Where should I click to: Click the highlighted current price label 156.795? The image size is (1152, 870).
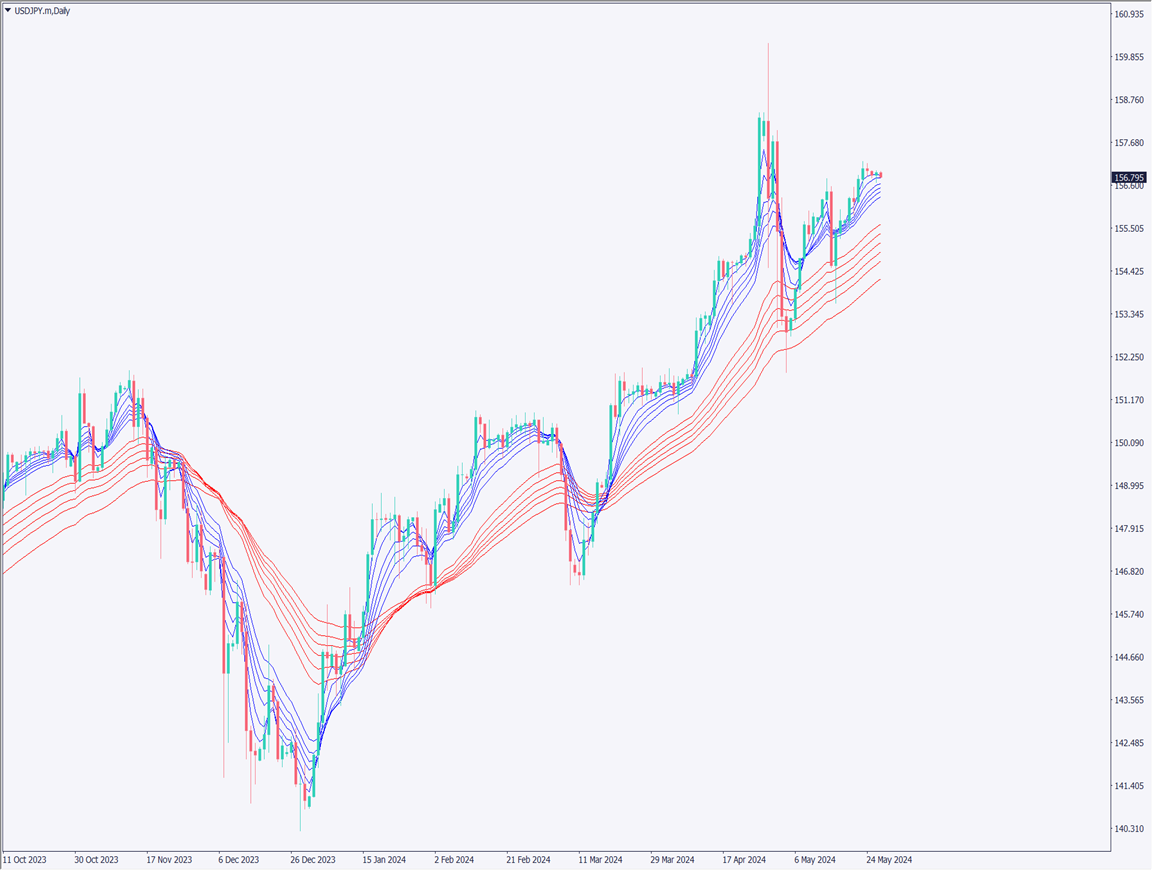(1130, 178)
